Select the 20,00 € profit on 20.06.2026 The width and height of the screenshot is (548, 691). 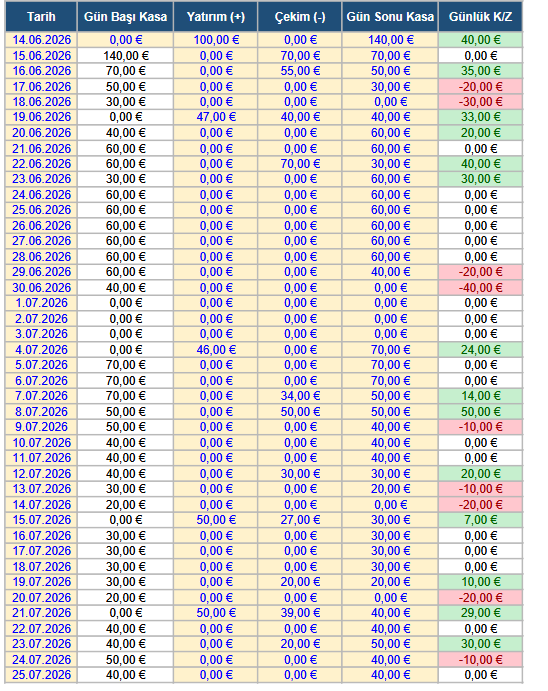[480, 133]
